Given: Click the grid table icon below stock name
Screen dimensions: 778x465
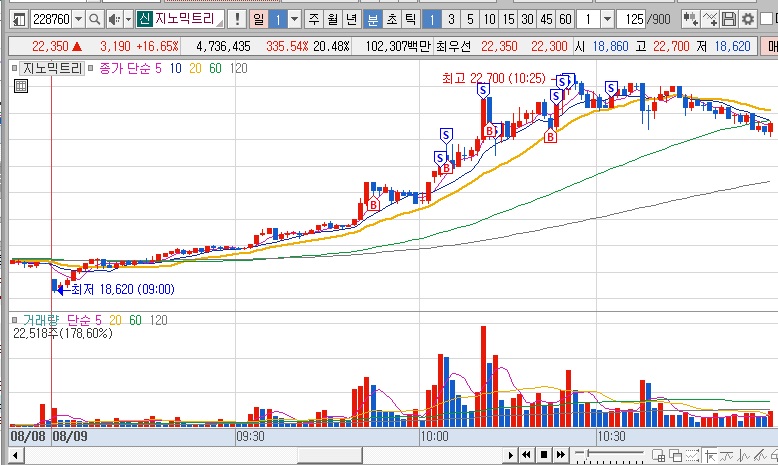Looking at the screenshot, I should click(19, 86).
